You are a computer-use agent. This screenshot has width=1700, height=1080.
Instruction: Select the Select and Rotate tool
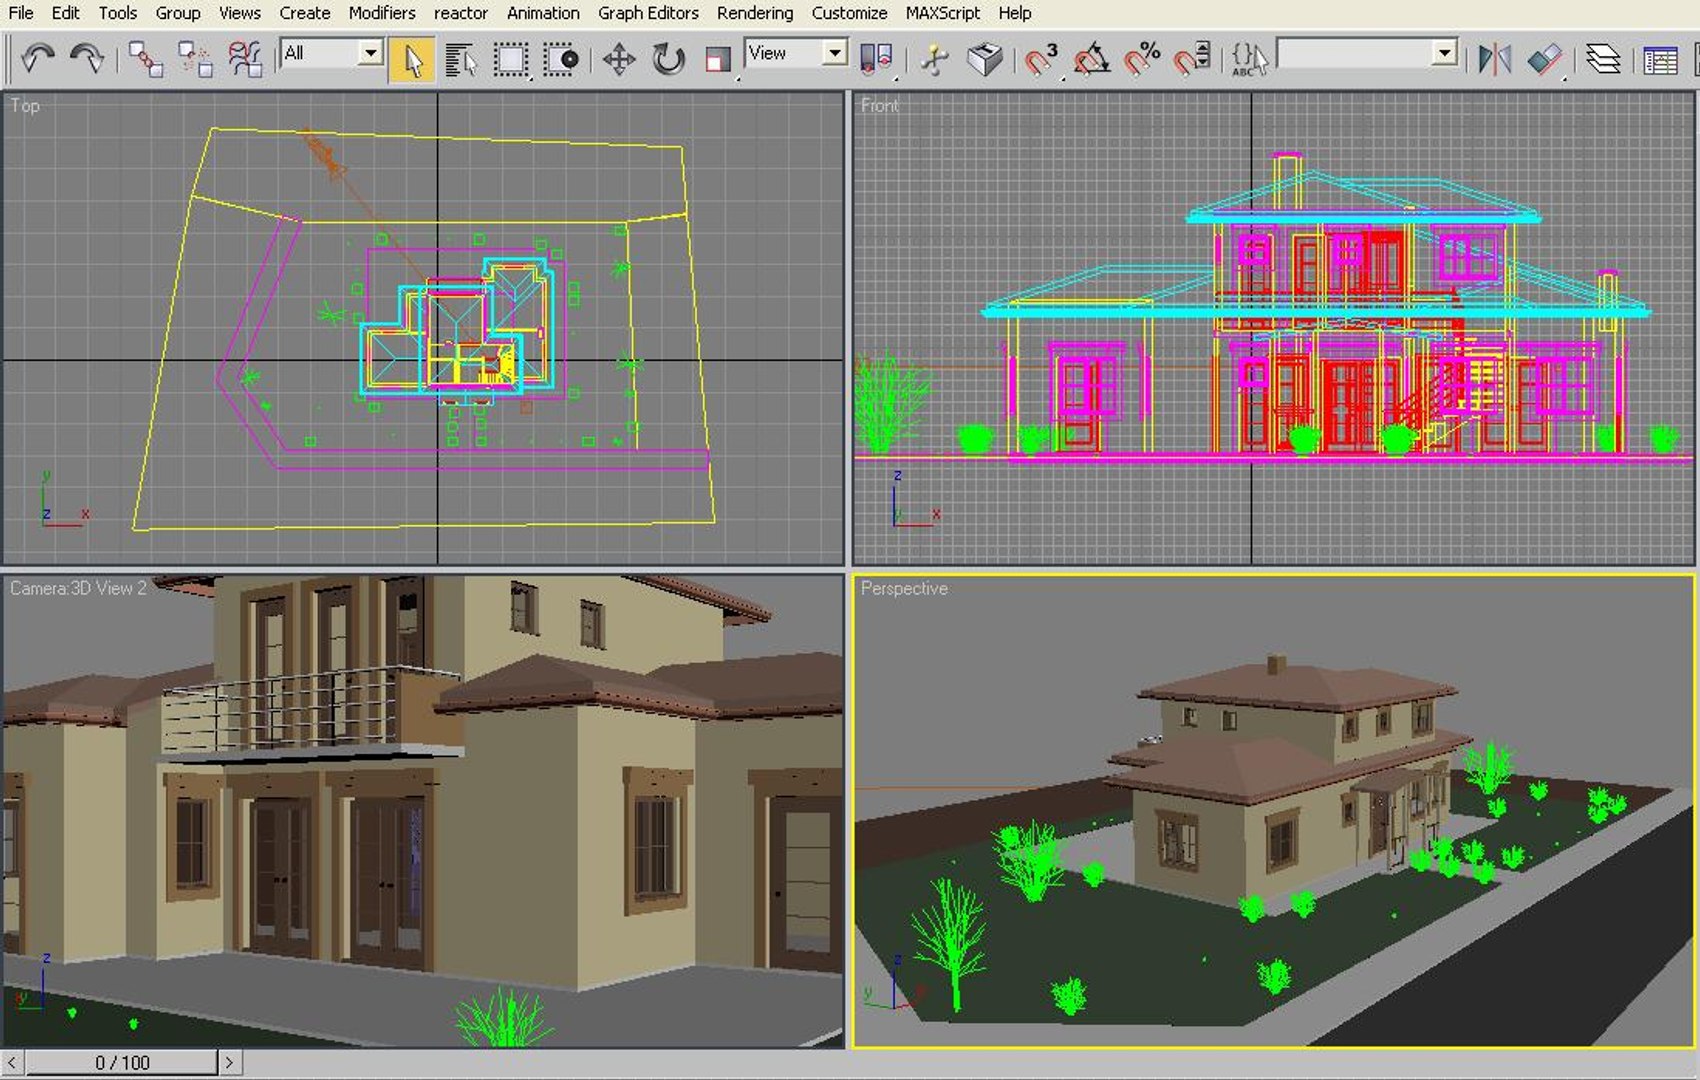pyautogui.click(x=668, y=59)
